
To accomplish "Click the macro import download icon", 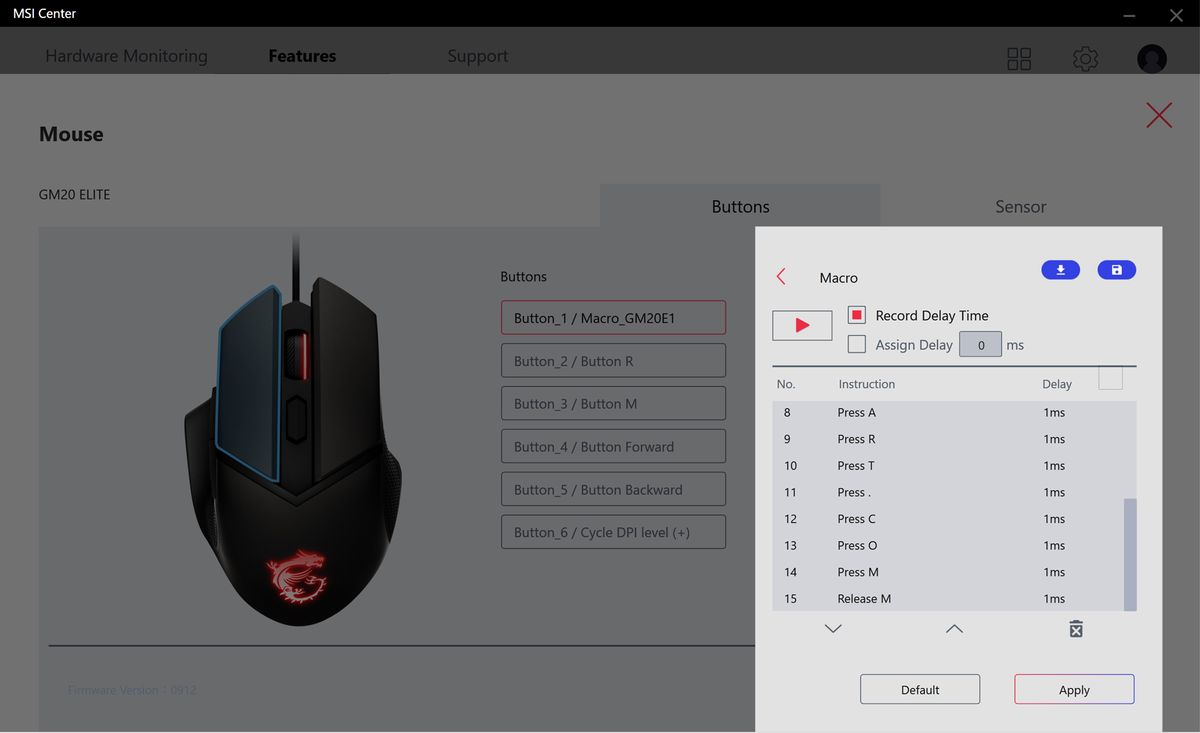I will 1060,270.
